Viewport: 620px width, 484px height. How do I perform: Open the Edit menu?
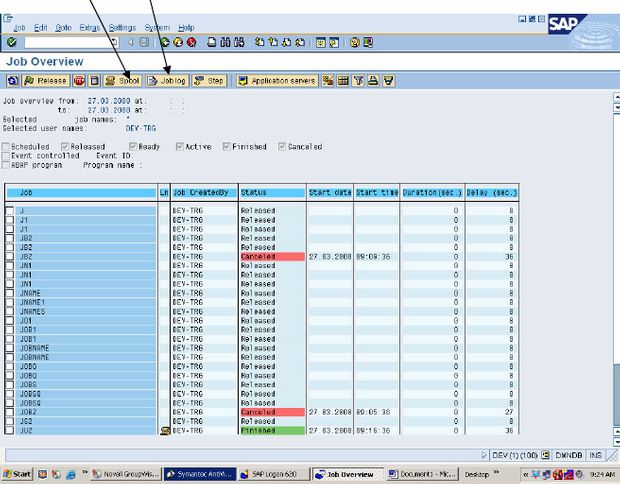pyautogui.click(x=40, y=28)
